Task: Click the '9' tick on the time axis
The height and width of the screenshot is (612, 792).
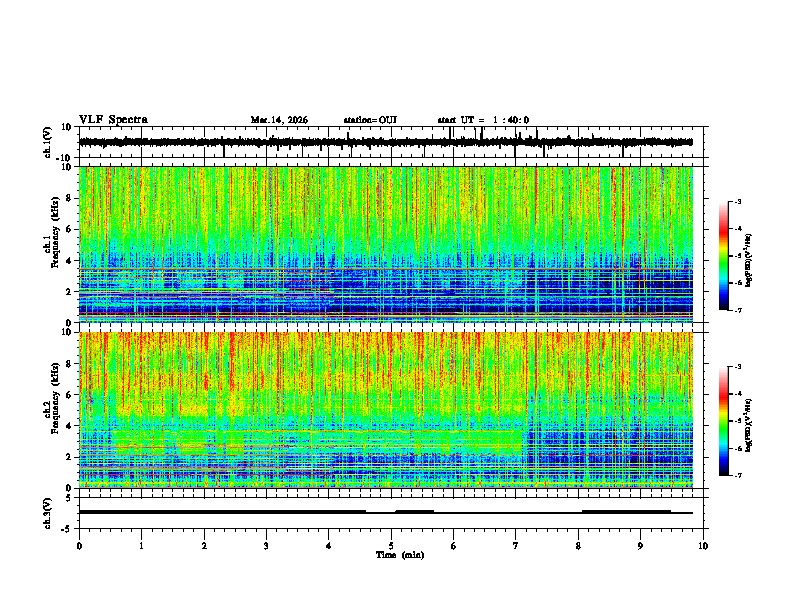Action: click(640, 546)
